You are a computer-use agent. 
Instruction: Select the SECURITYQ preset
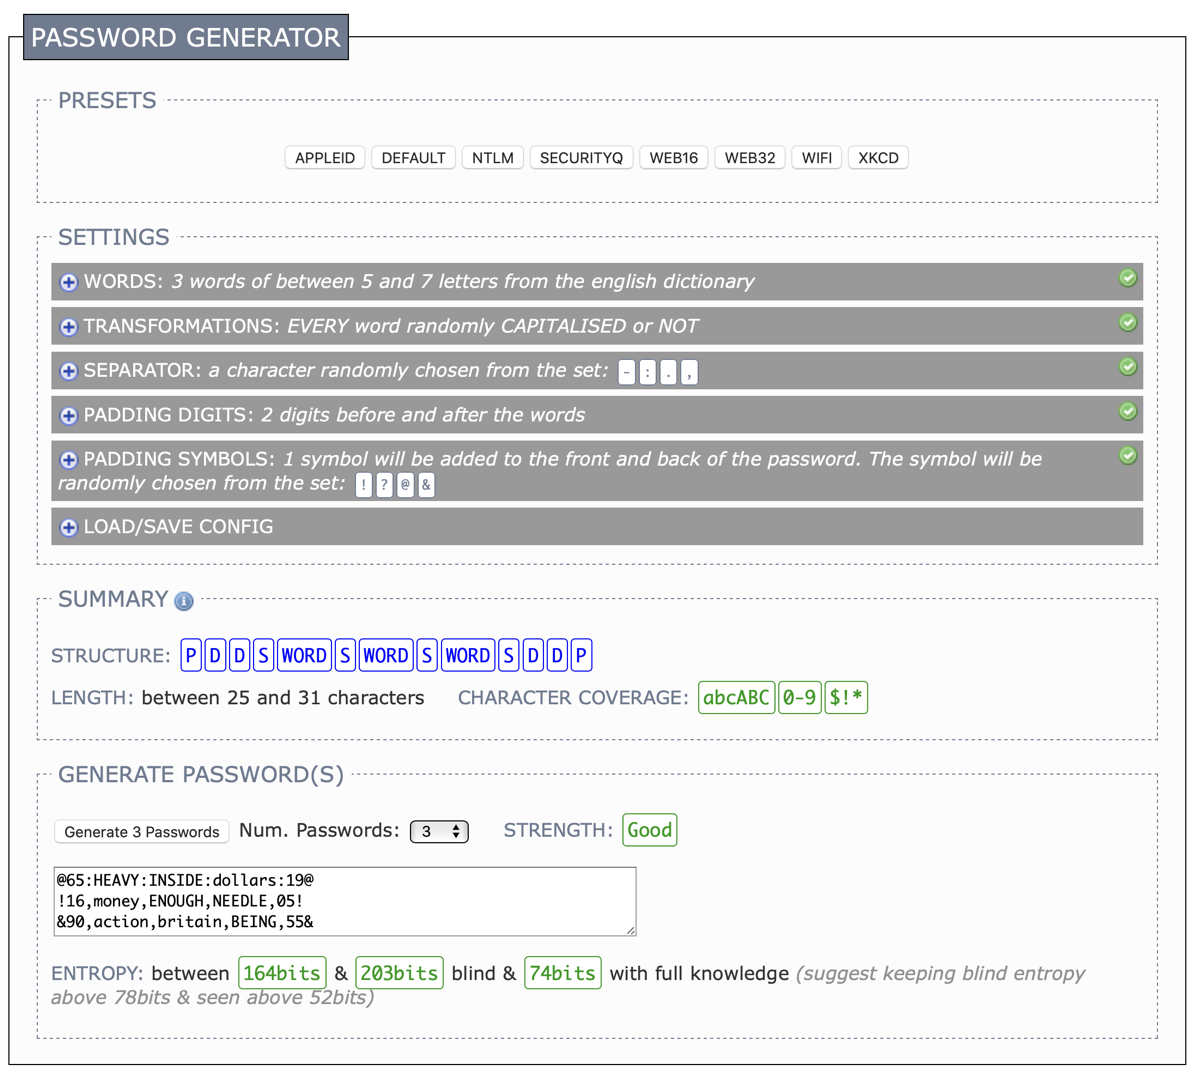coord(581,158)
